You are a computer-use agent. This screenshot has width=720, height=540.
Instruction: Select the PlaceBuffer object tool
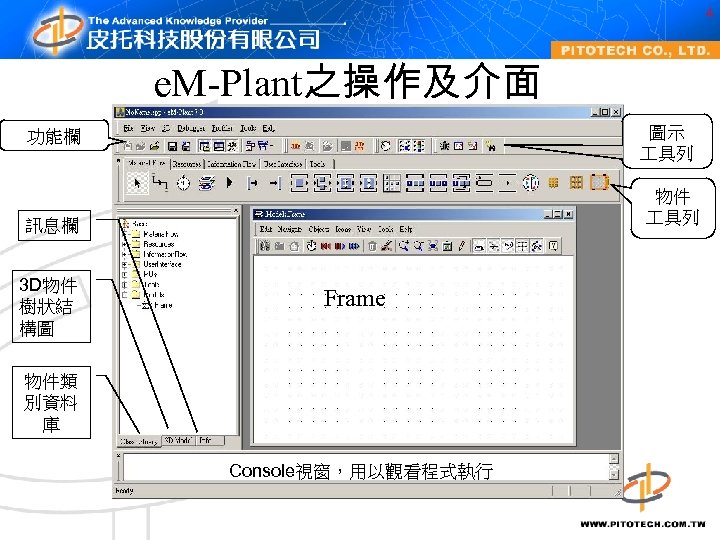coord(415,183)
